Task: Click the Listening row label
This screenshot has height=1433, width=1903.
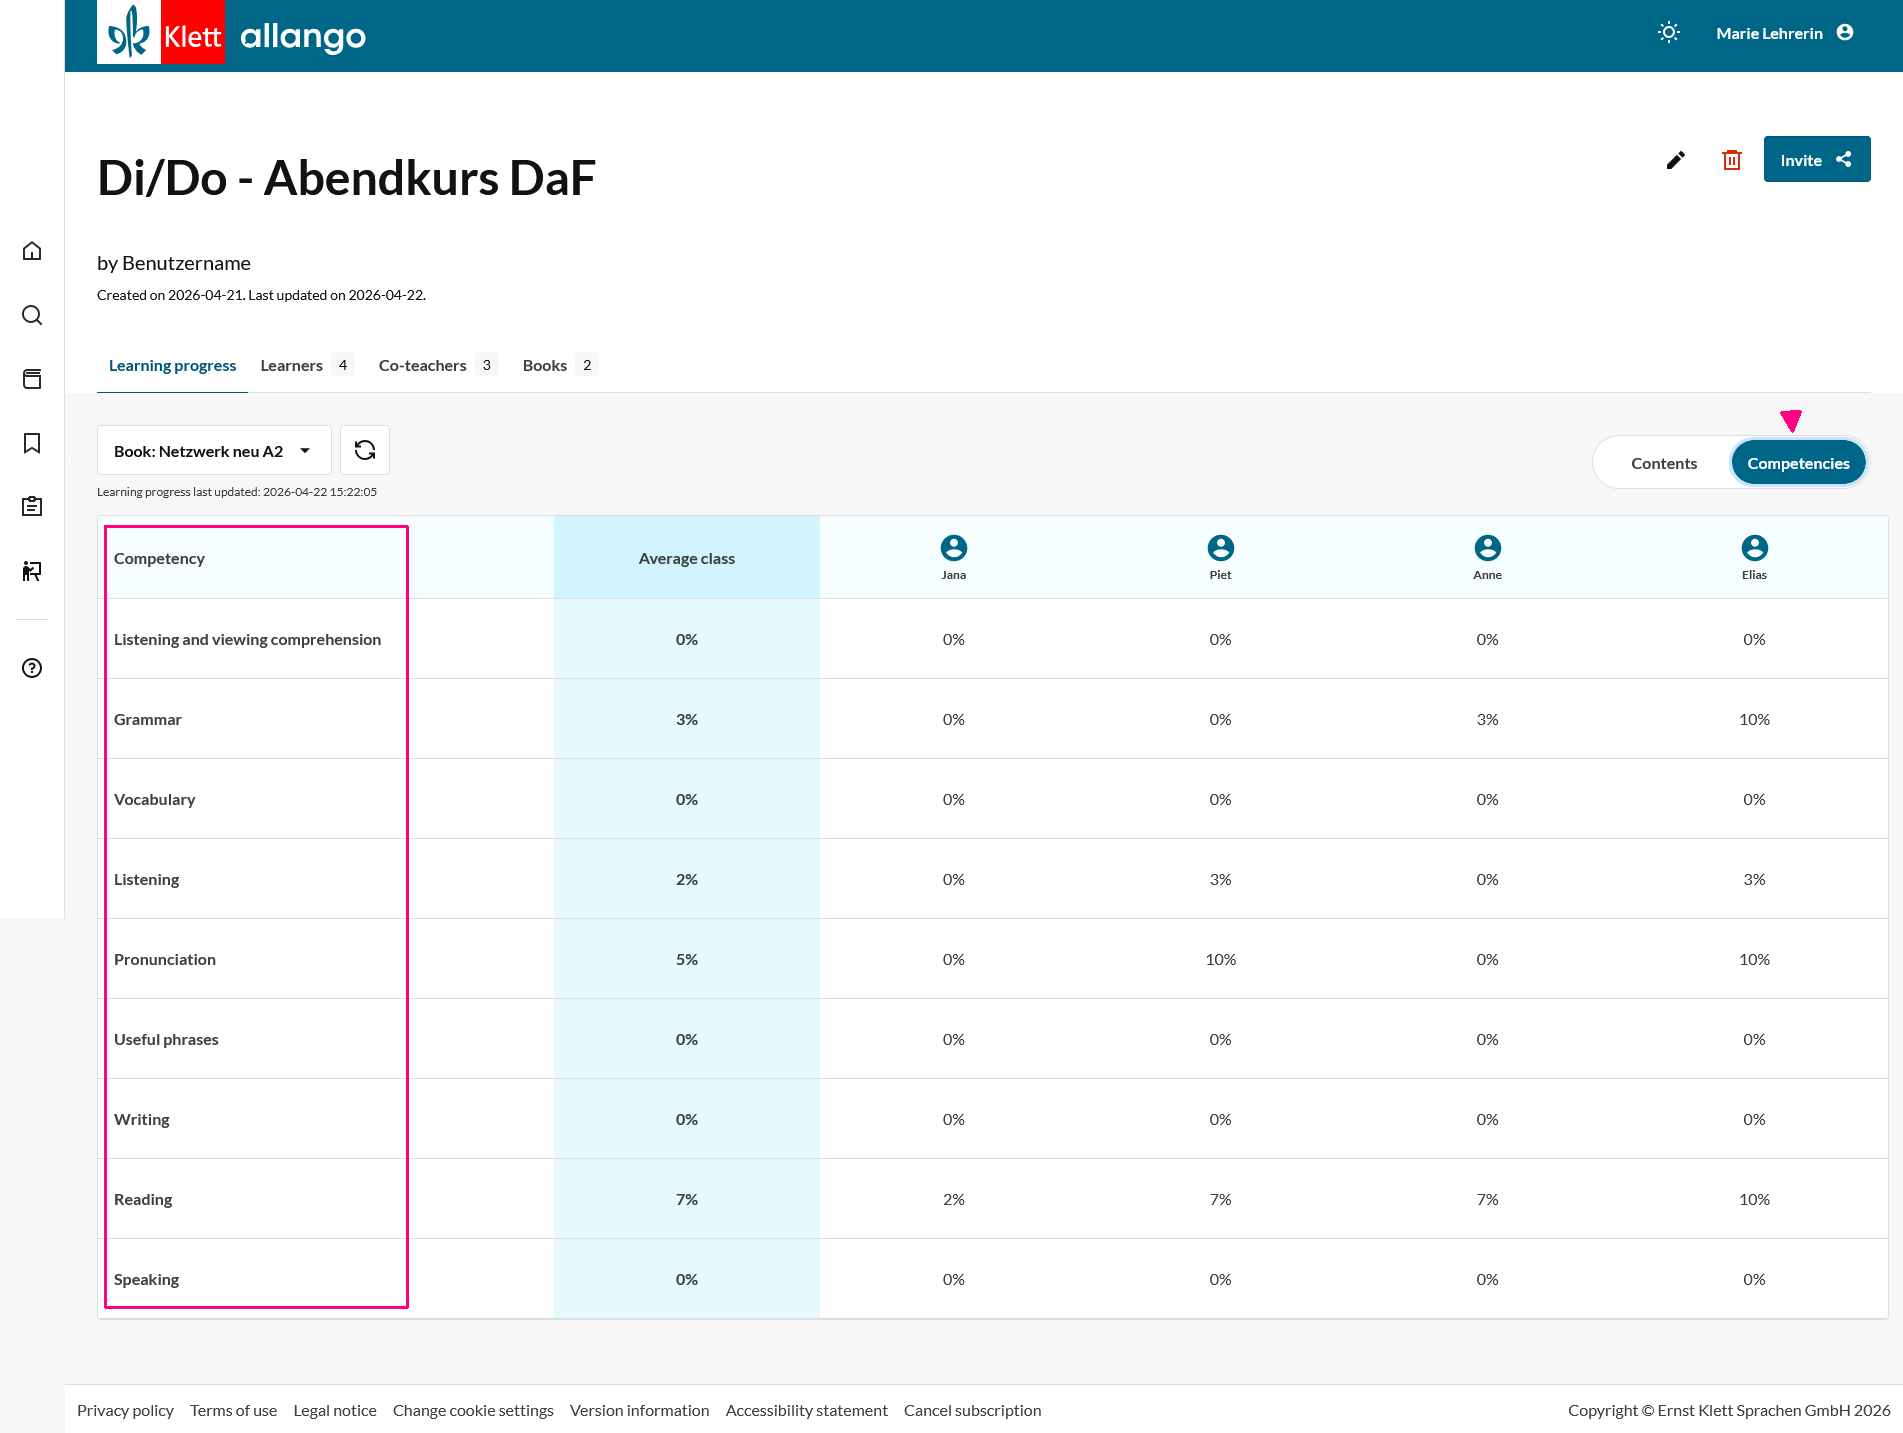Action: coord(146,879)
